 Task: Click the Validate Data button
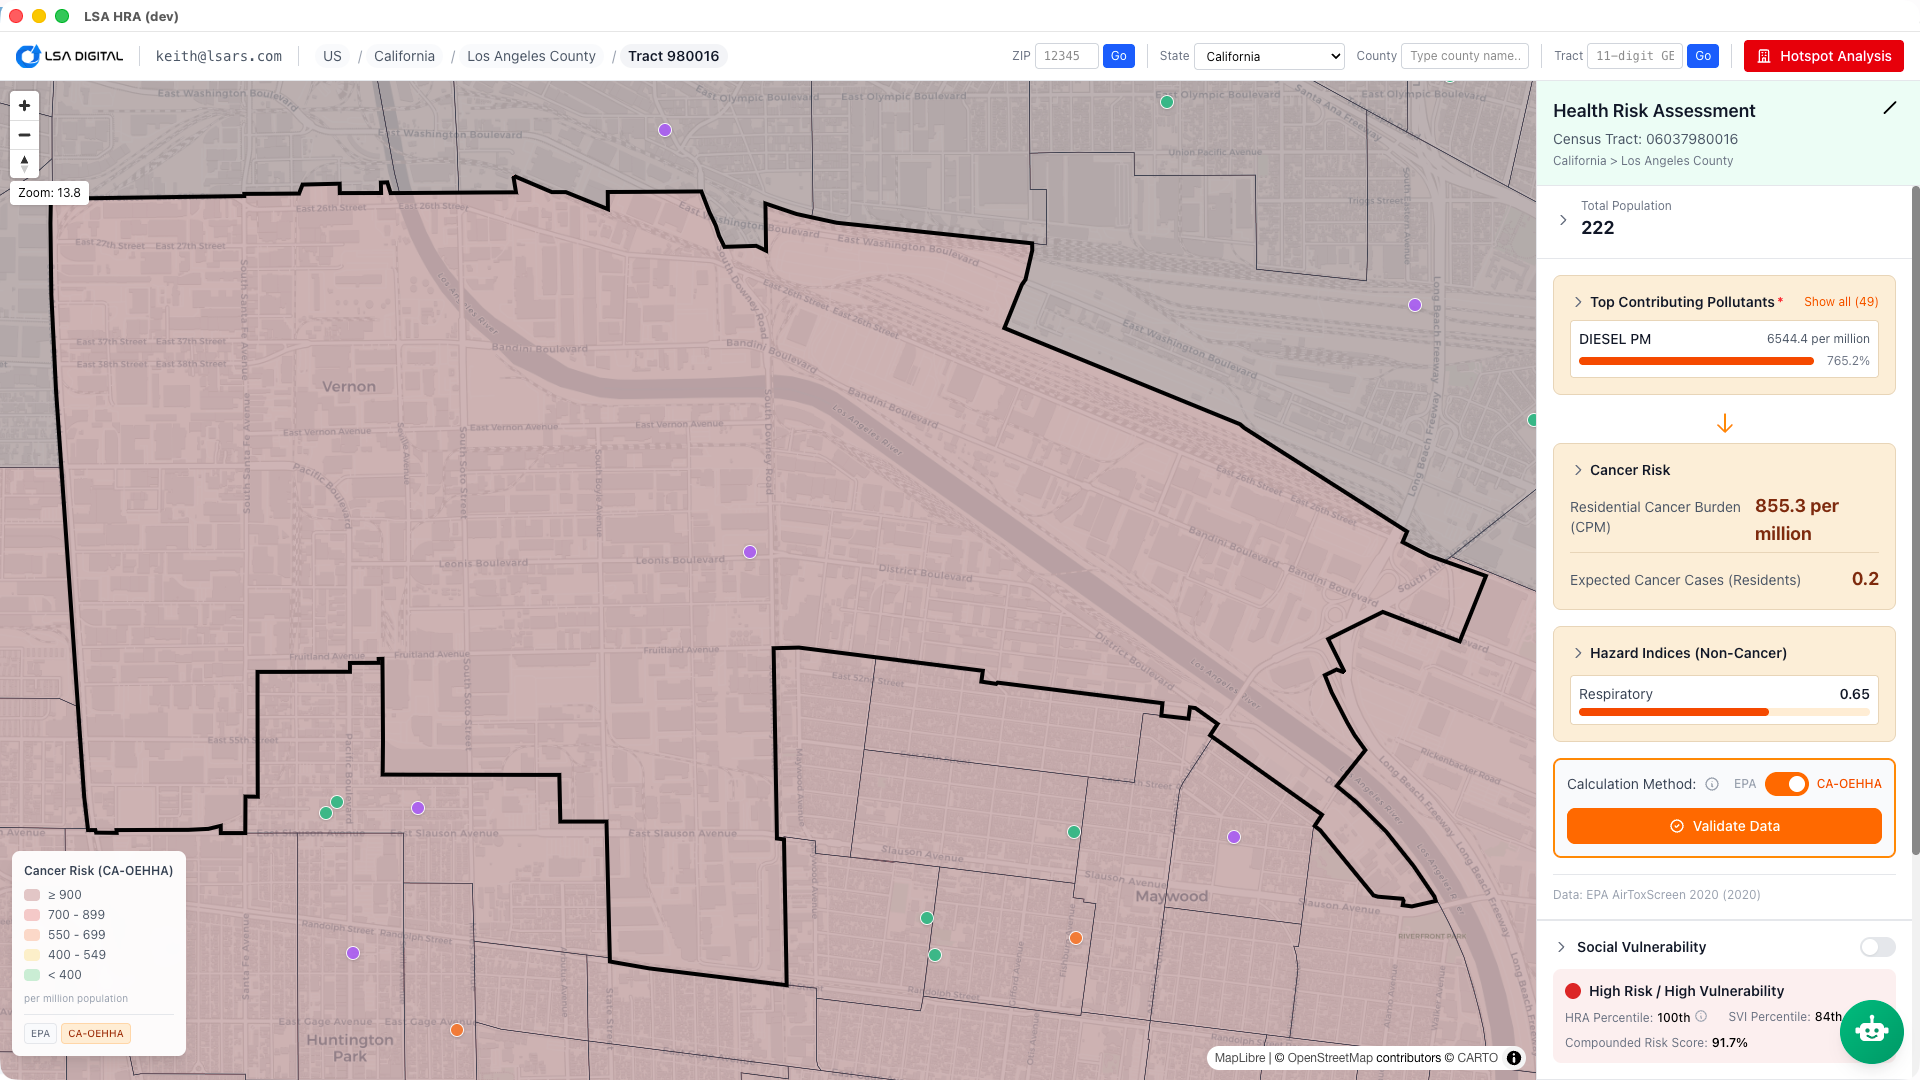1724,826
